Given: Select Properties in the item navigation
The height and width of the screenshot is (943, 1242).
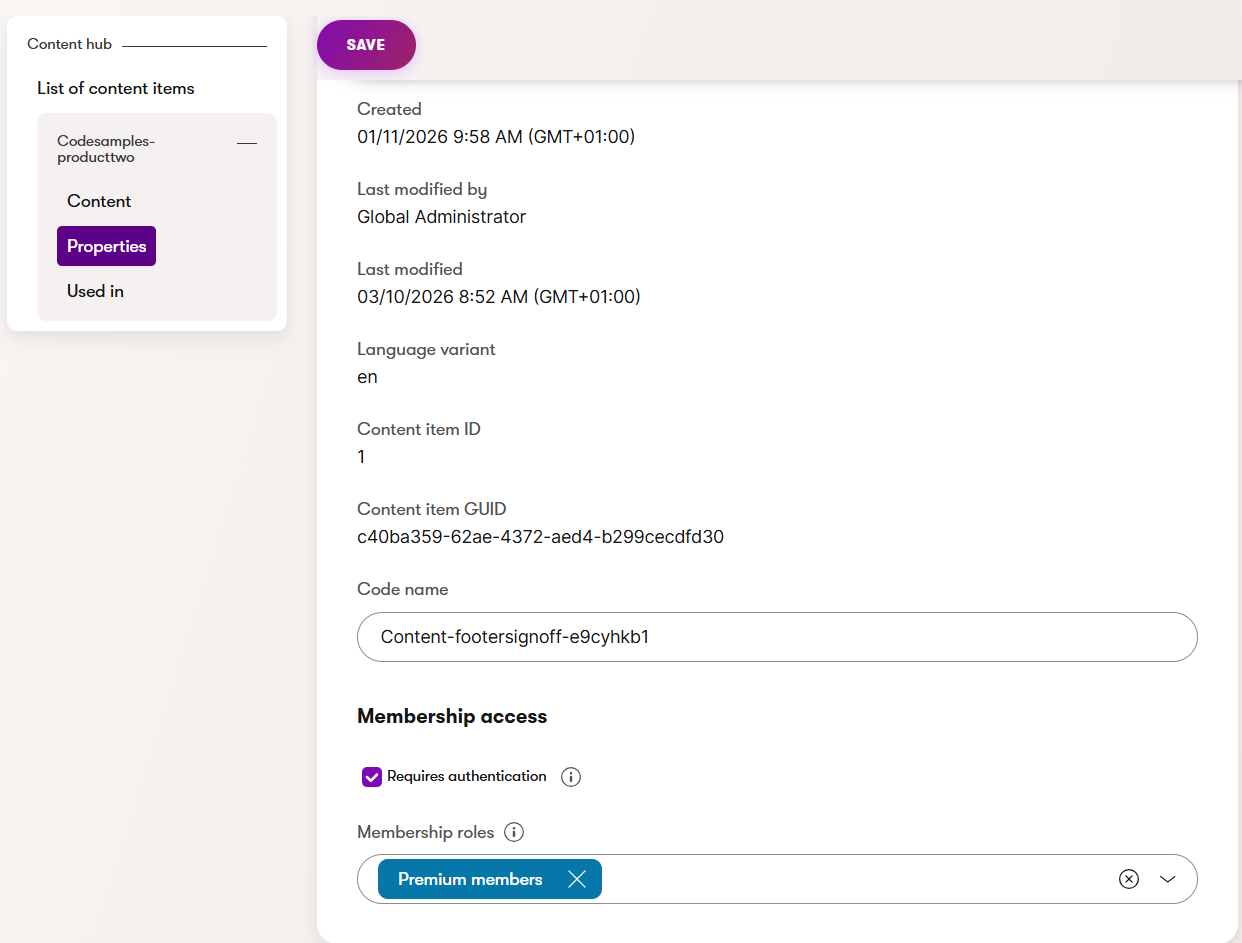Looking at the screenshot, I should 106,245.
